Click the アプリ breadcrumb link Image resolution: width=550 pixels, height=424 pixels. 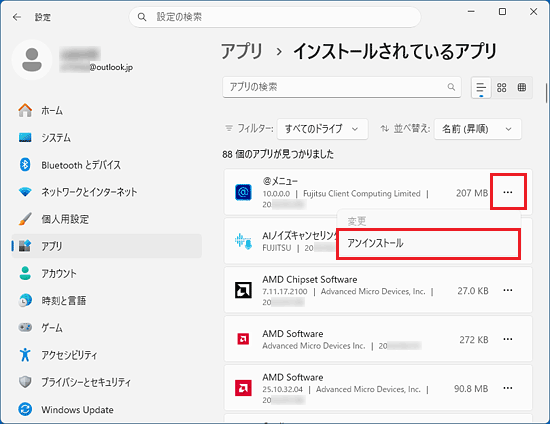[242, 51]
